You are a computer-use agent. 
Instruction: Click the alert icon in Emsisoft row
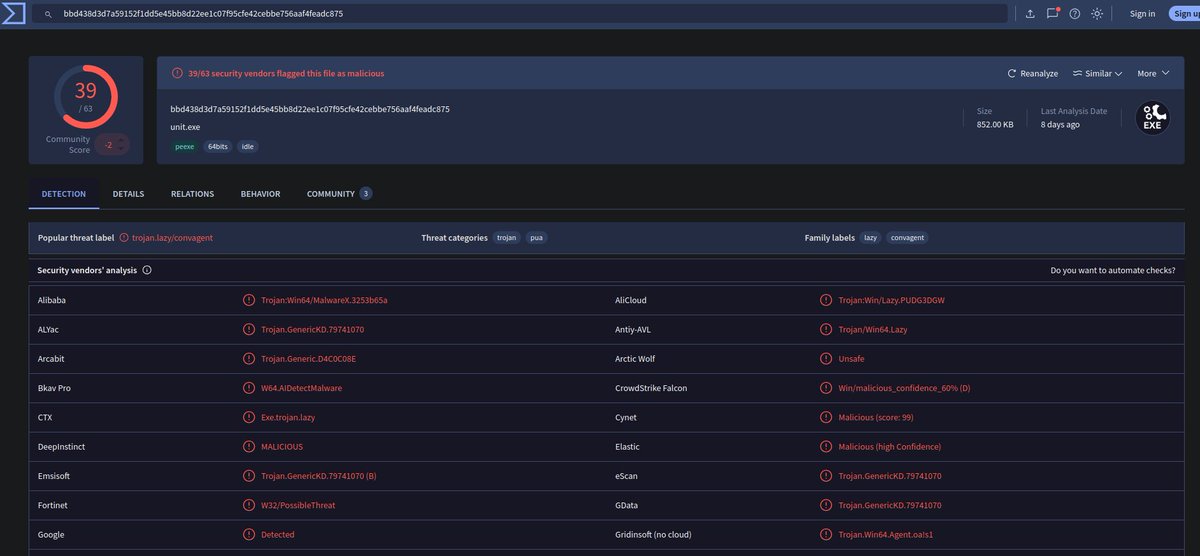tap(249, 476)
